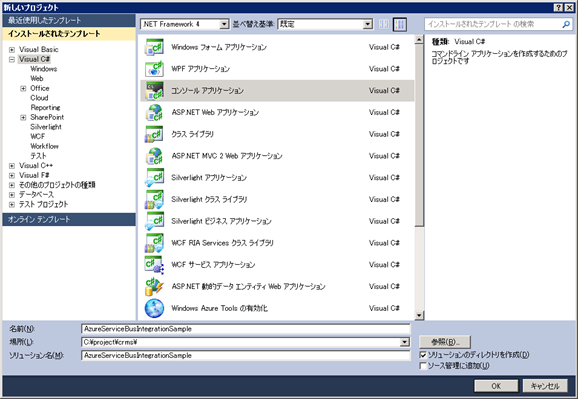This screenshot has width=578, height=399.
Task: Enable the ソース管理に追加 checkbox
Action: click(423, 365)
